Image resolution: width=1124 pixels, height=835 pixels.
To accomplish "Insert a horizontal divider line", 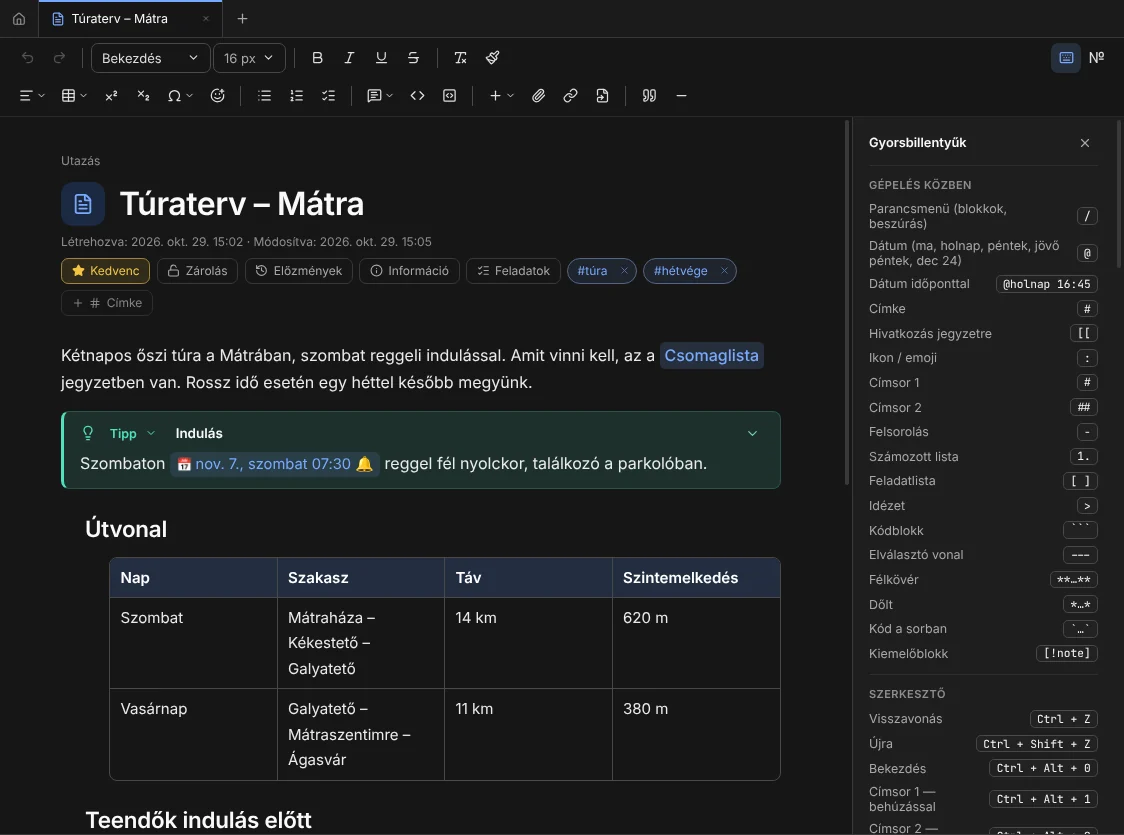I will (x=682, y=96).
